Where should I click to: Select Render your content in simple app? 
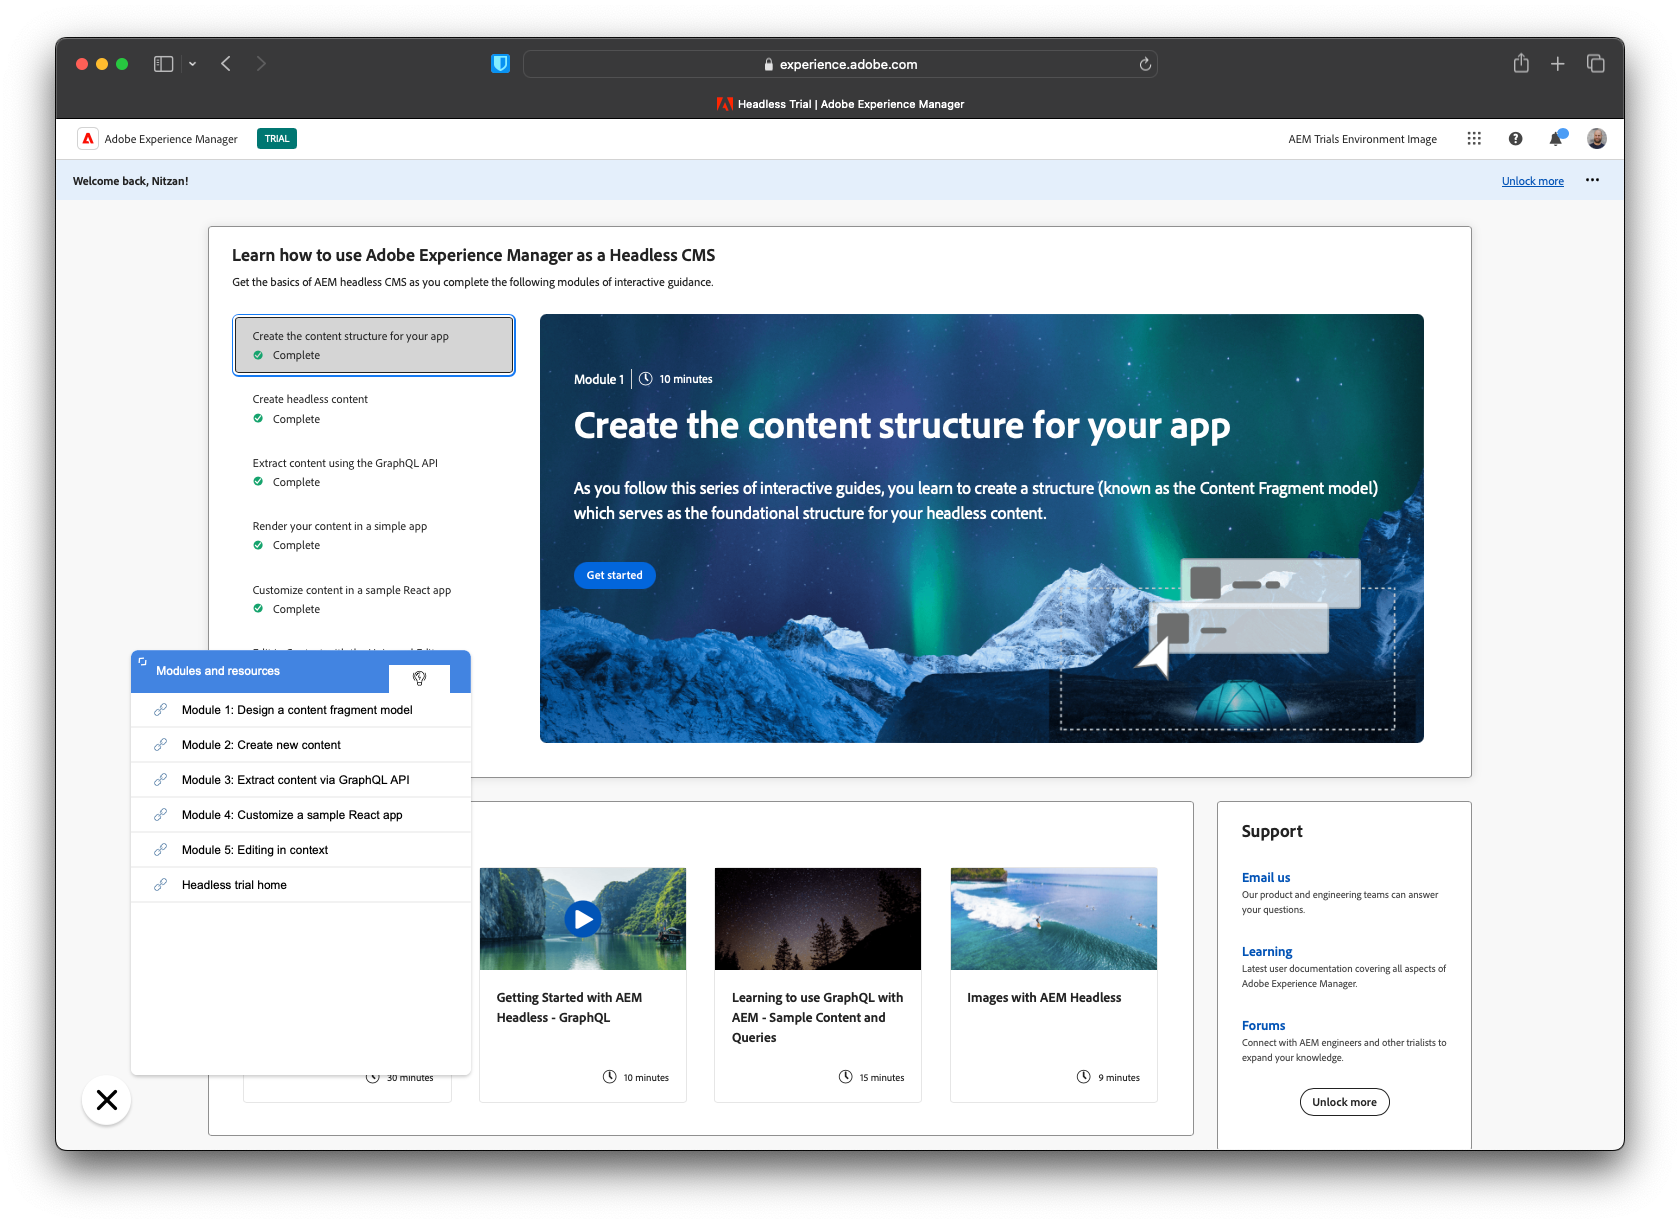(374, 535)
